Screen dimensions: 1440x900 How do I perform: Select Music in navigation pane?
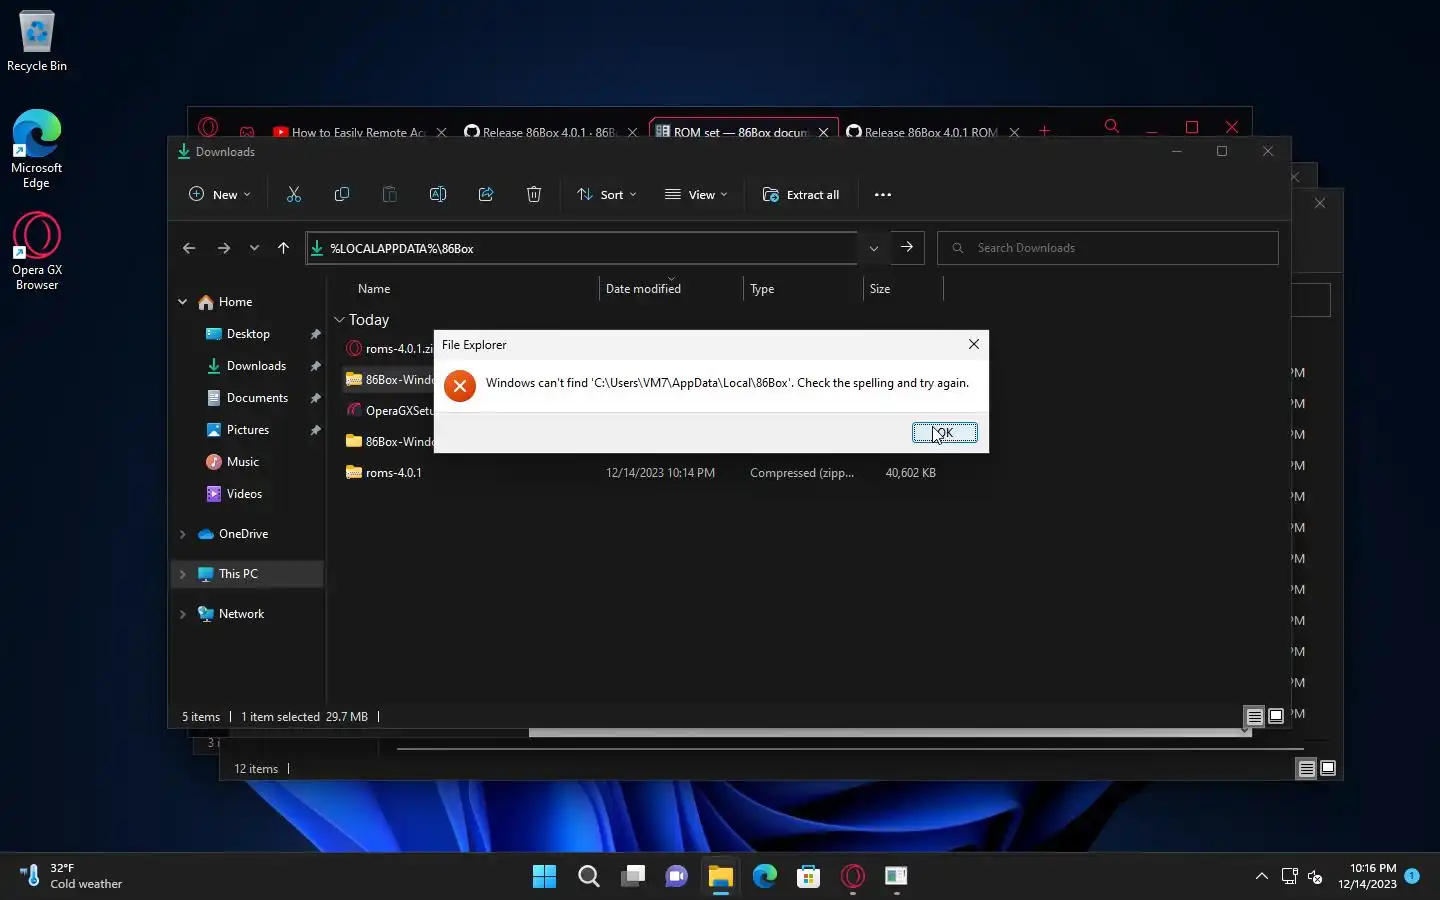click(x=242, y=462)
